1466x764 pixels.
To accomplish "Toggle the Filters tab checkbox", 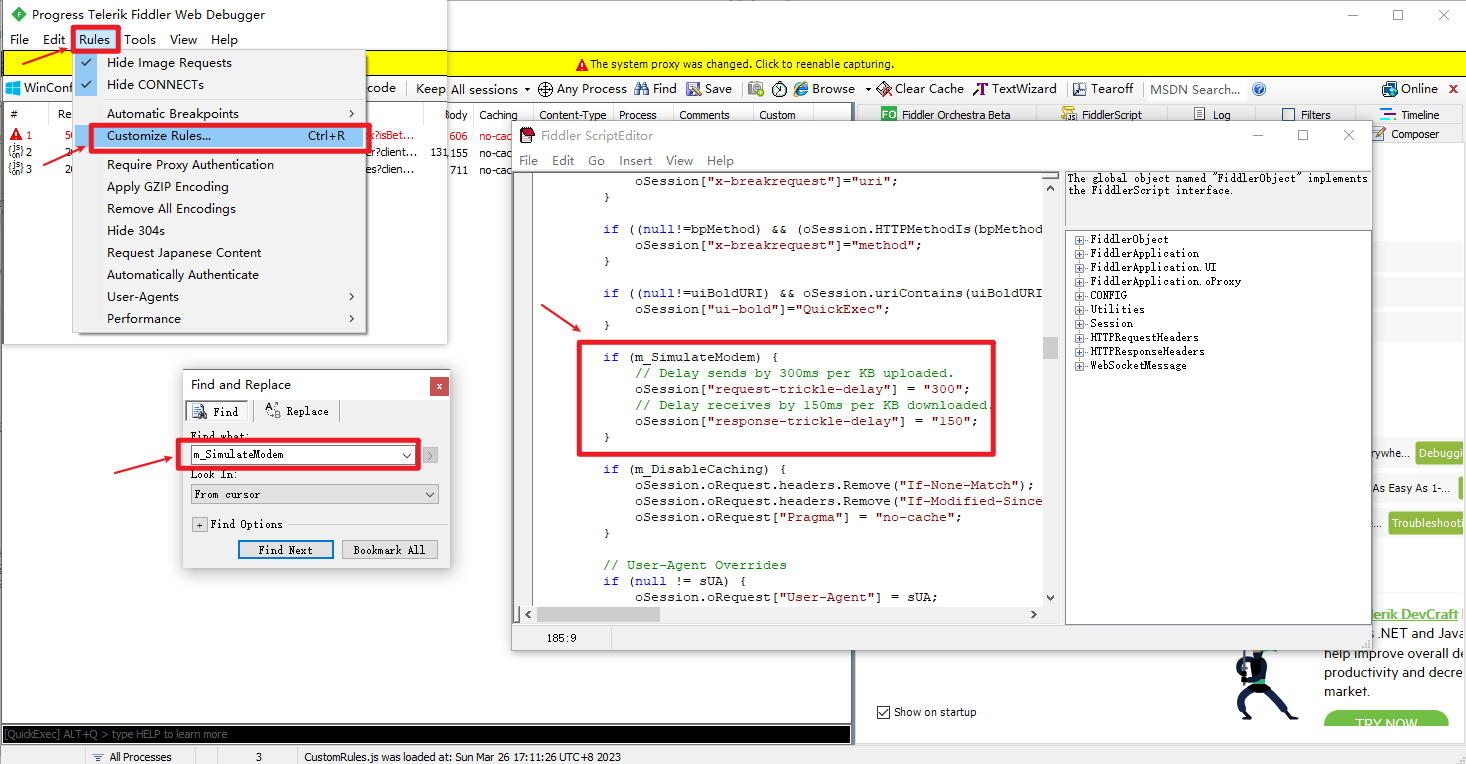I will tap(1288, 115).
